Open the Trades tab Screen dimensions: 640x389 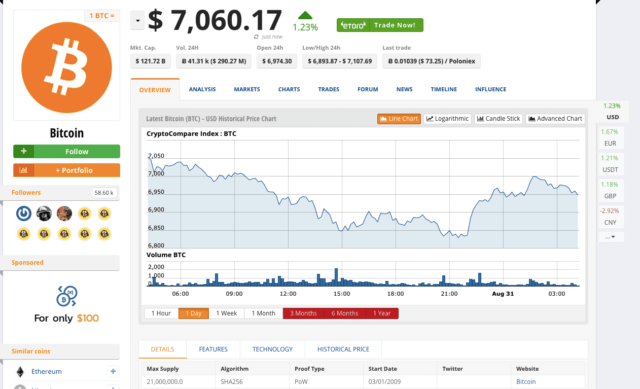(329, 89)
